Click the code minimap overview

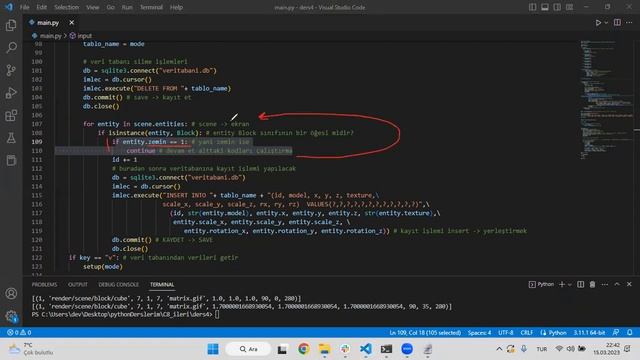click(606, 100)
